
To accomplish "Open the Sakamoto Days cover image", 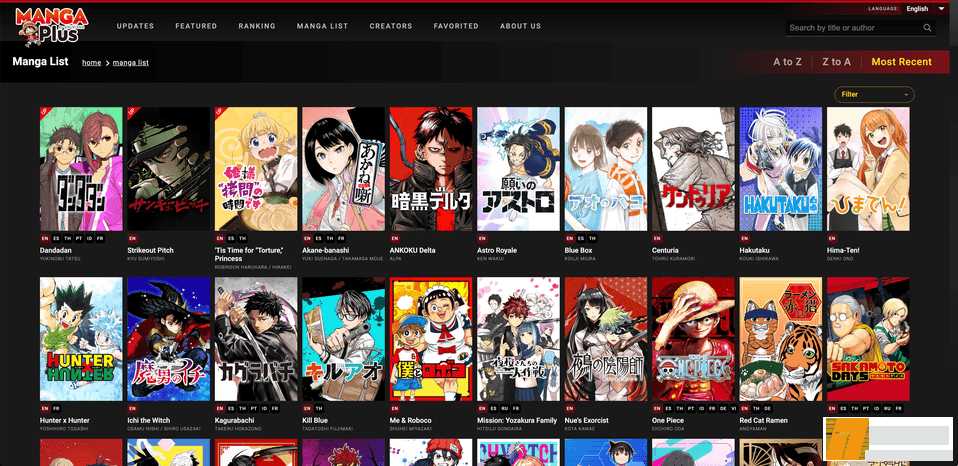I will pyautogui.click(x=867, y=339).
